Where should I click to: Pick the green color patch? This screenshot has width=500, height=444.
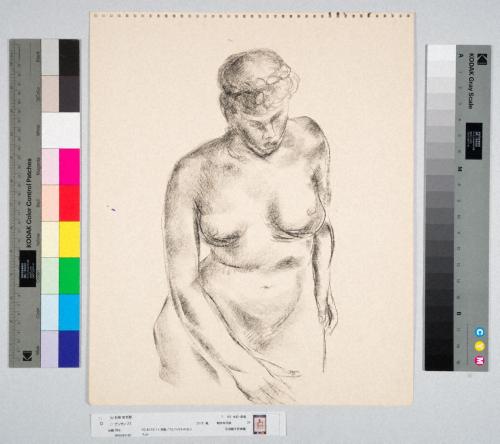[69, 276]
